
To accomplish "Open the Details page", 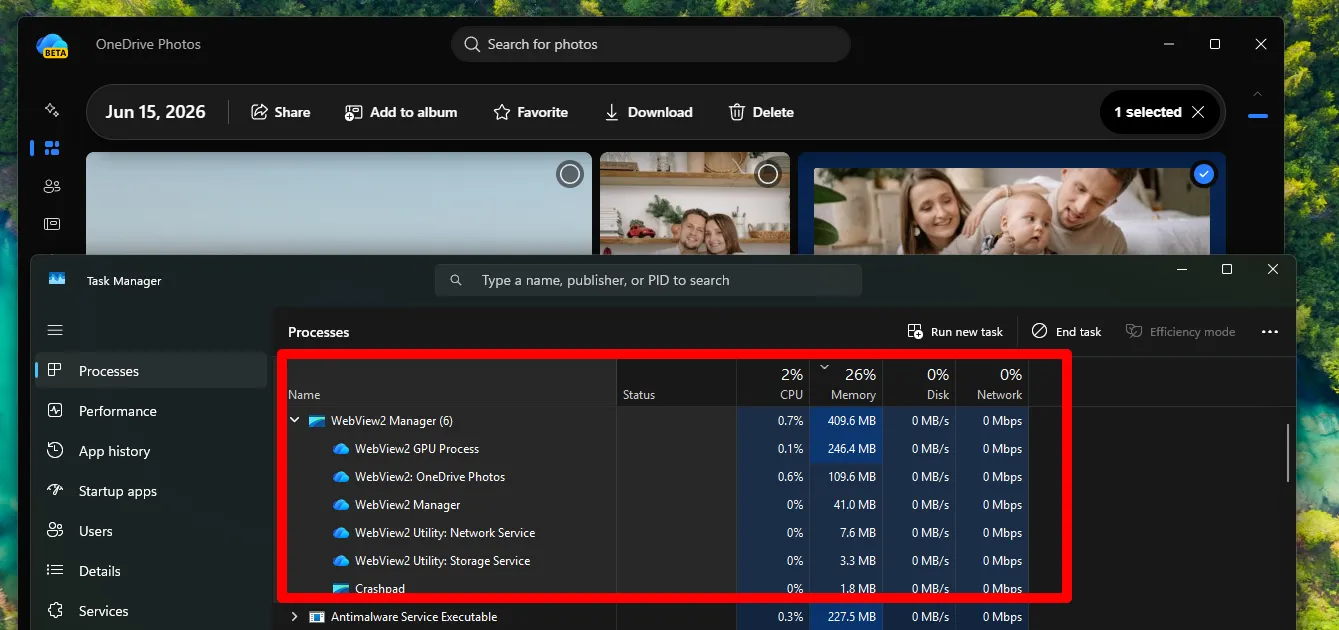I will coord(152,571).
